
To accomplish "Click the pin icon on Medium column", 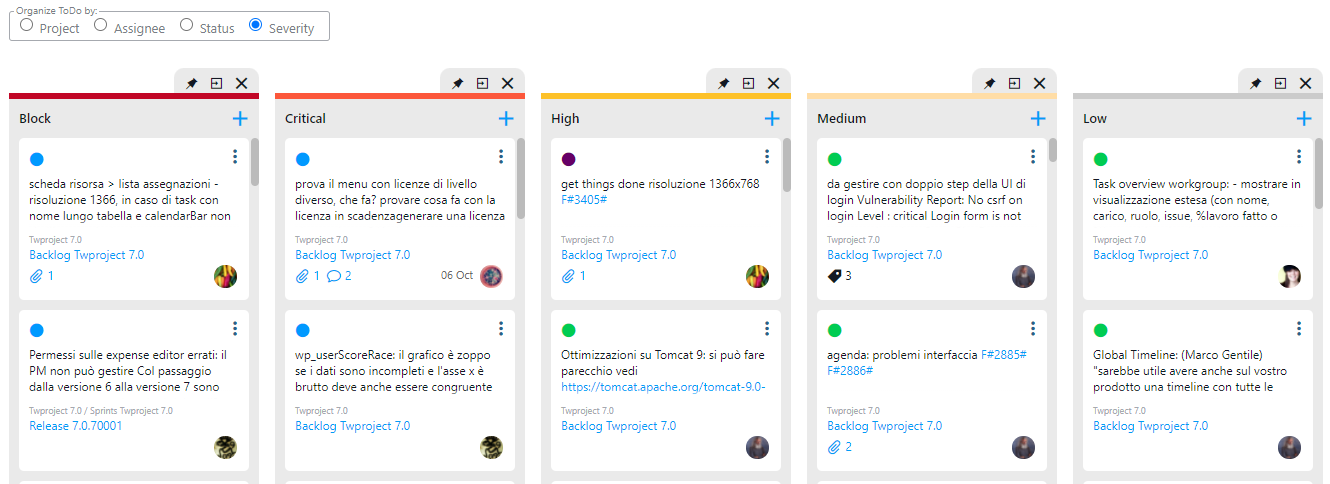I will coord(990,84).
